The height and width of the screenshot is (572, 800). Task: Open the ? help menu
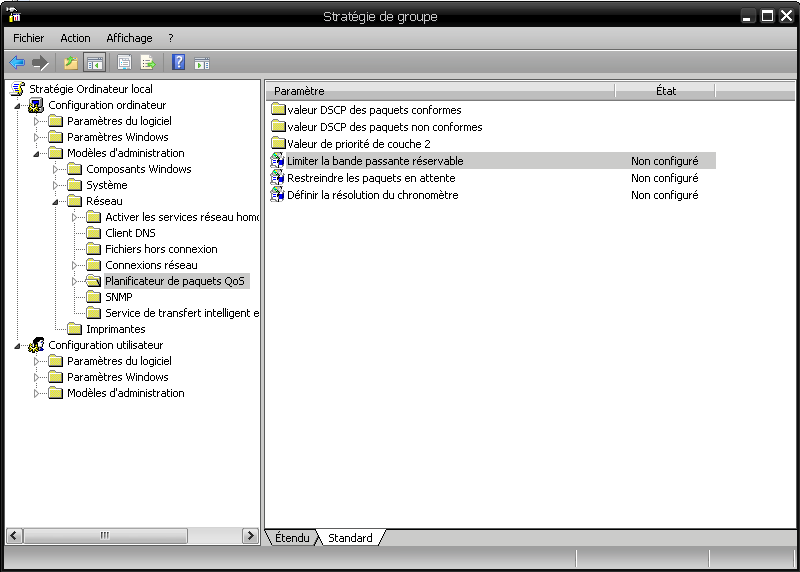point(170,38)
